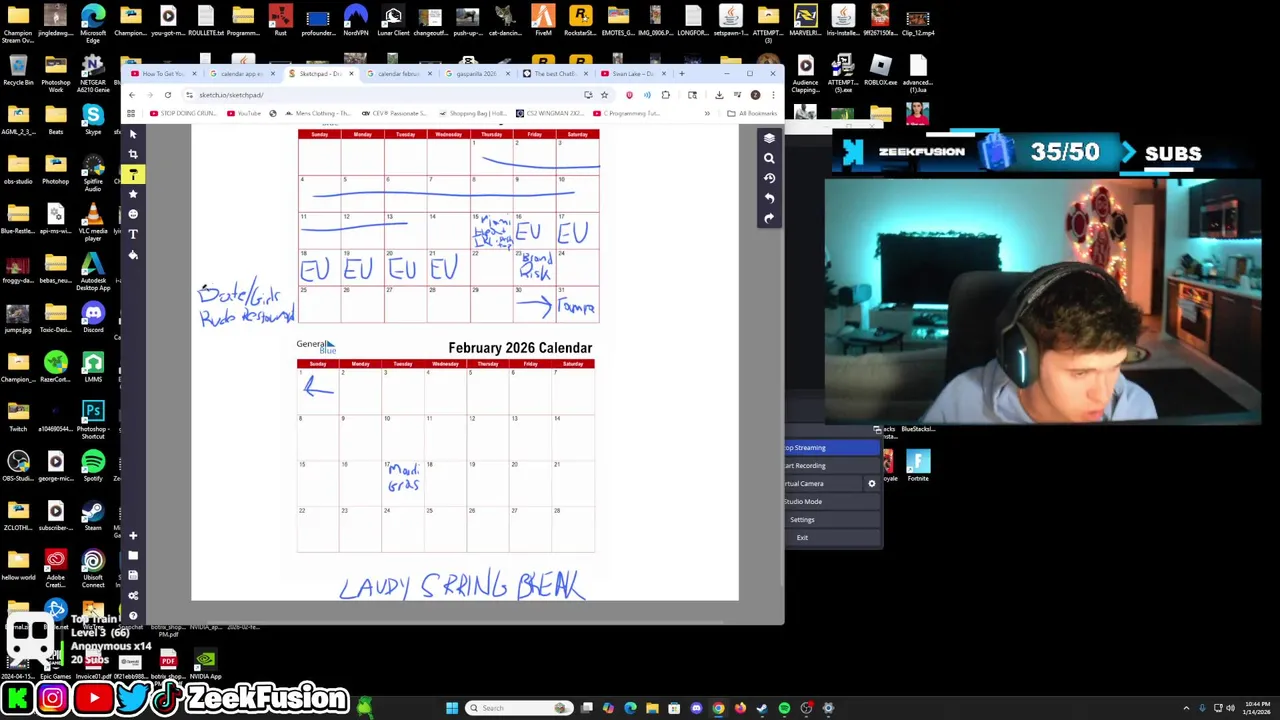Reload the page in Chrome
Viewport: 1280px width, 720px height.
point(168,95)
